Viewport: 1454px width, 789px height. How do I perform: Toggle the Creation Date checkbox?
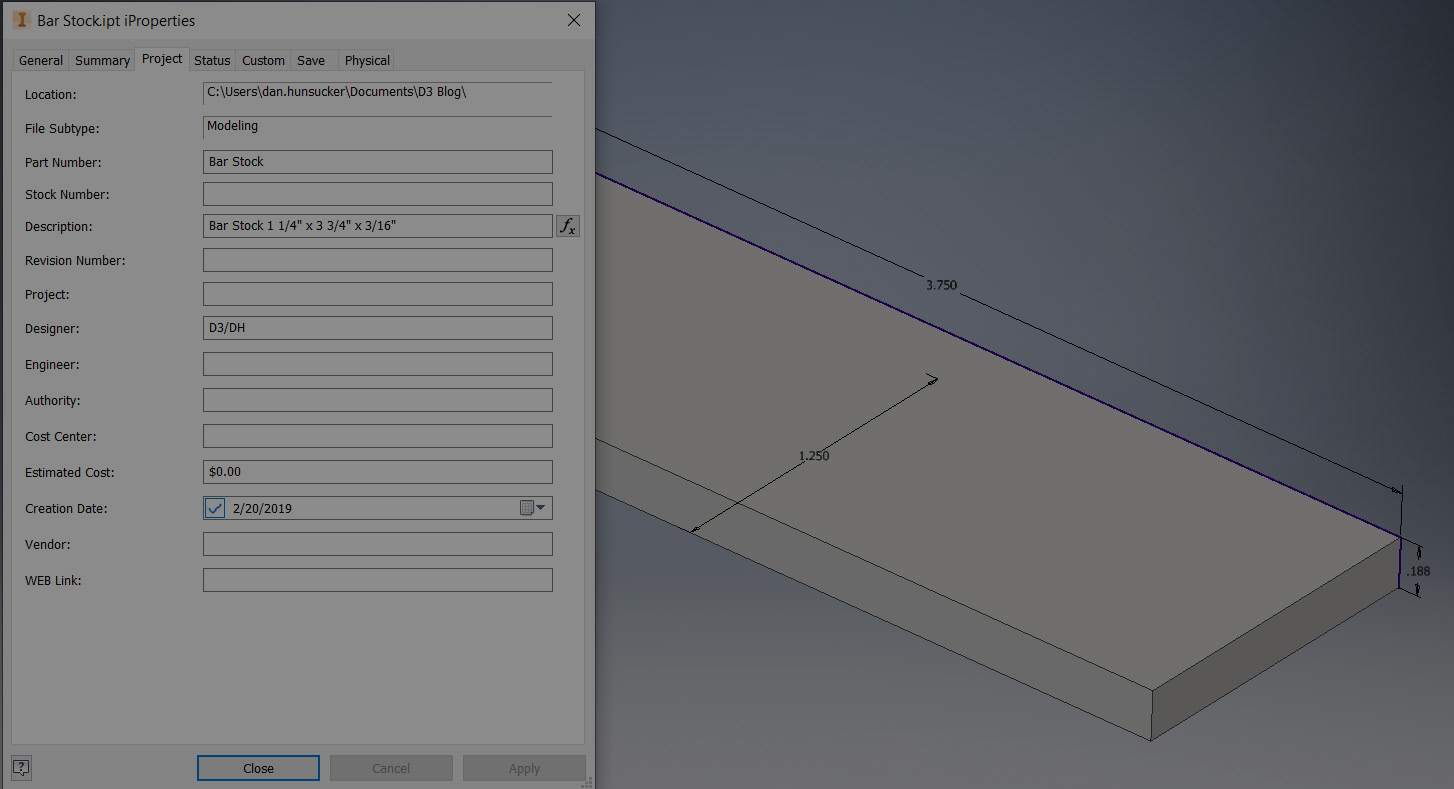coord(215,508)
